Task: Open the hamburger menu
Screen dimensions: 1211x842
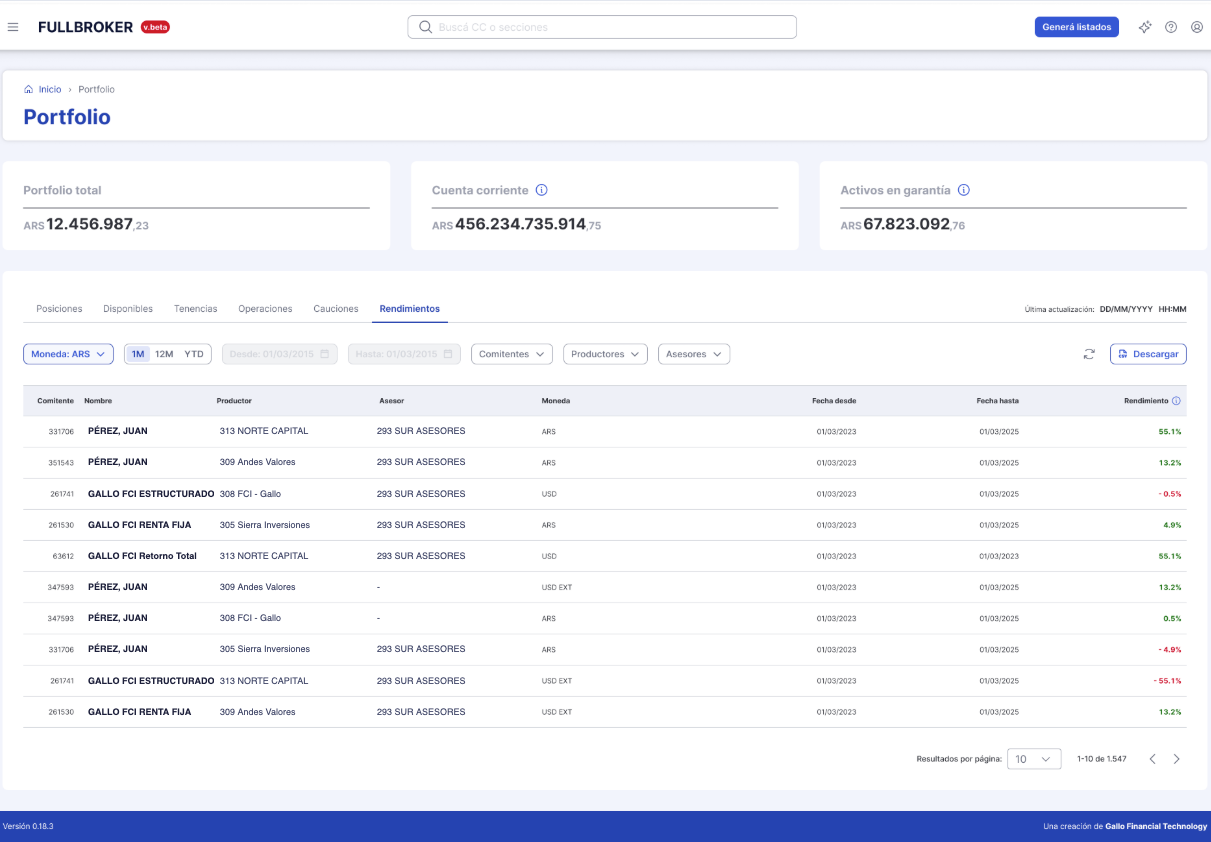Action: [x=13, y=27]
